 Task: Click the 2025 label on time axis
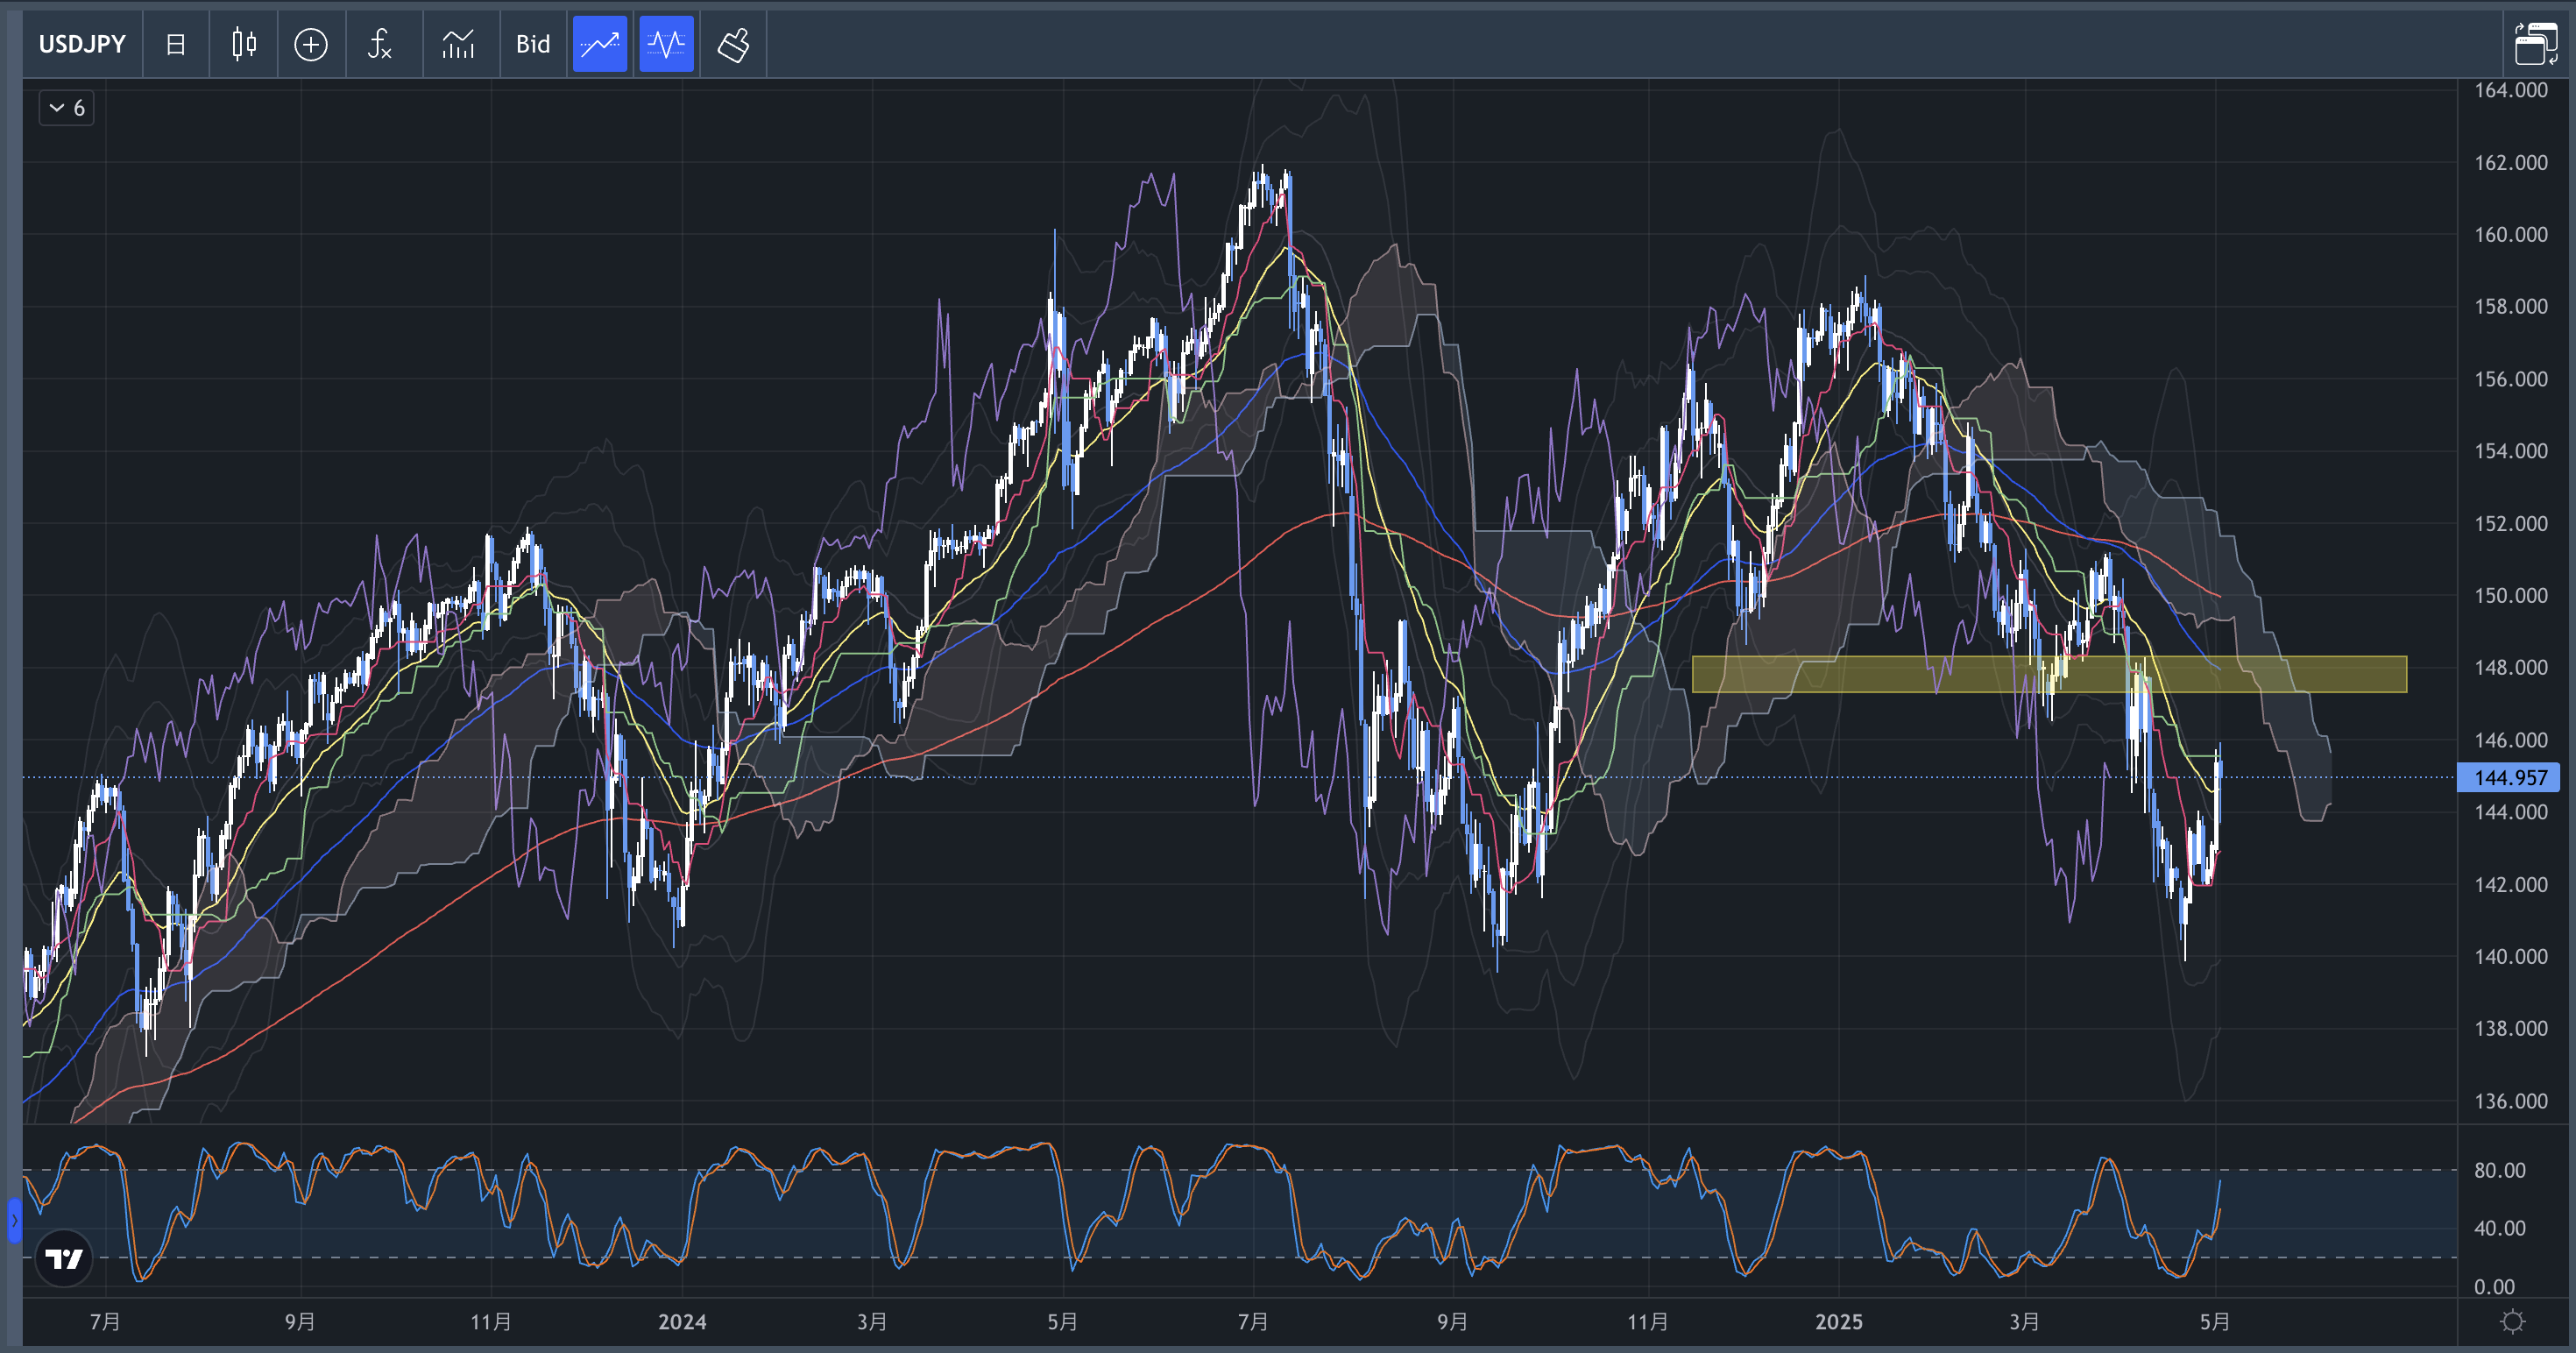tap(1838, 1322)
